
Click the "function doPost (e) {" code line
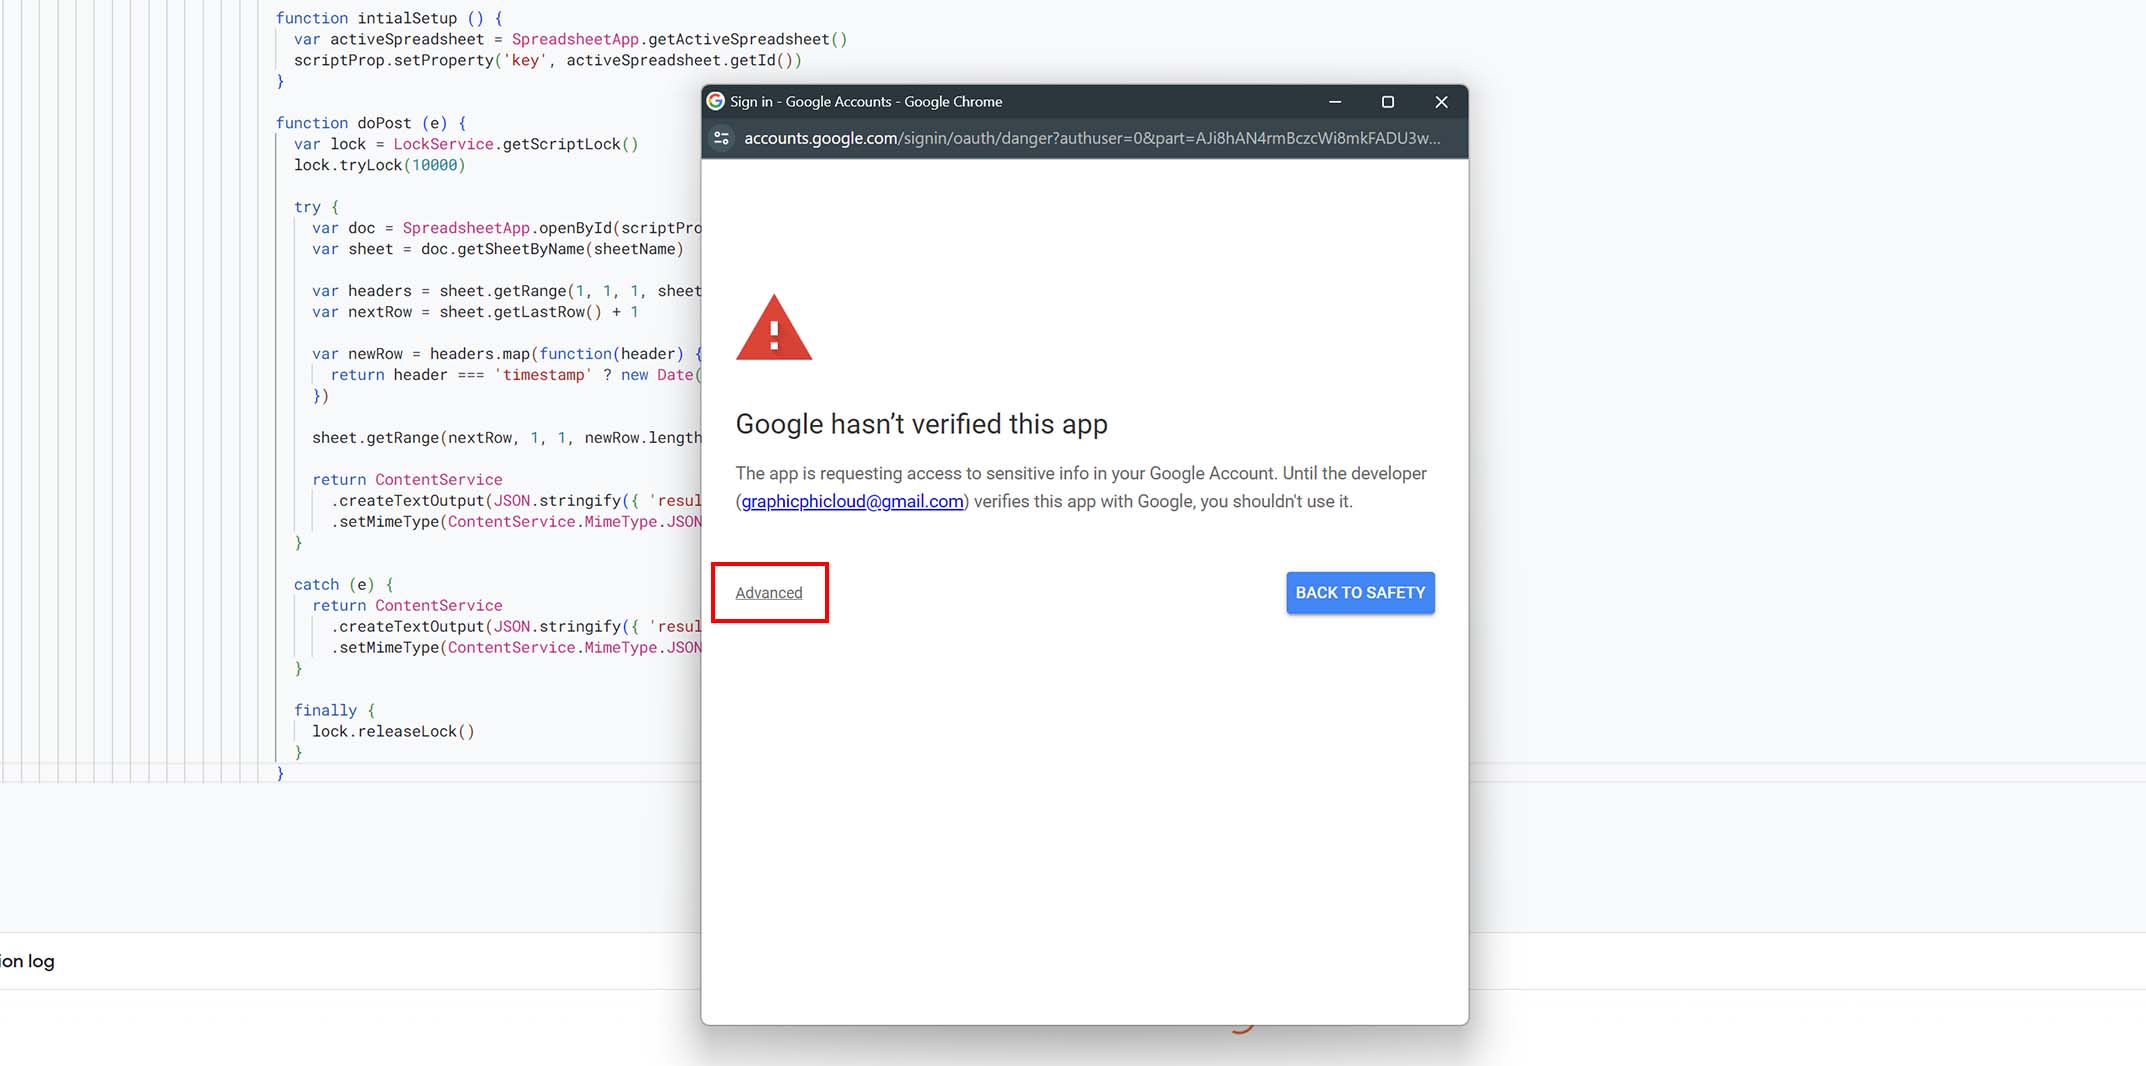pyautogui.click(x=371, y=123)
